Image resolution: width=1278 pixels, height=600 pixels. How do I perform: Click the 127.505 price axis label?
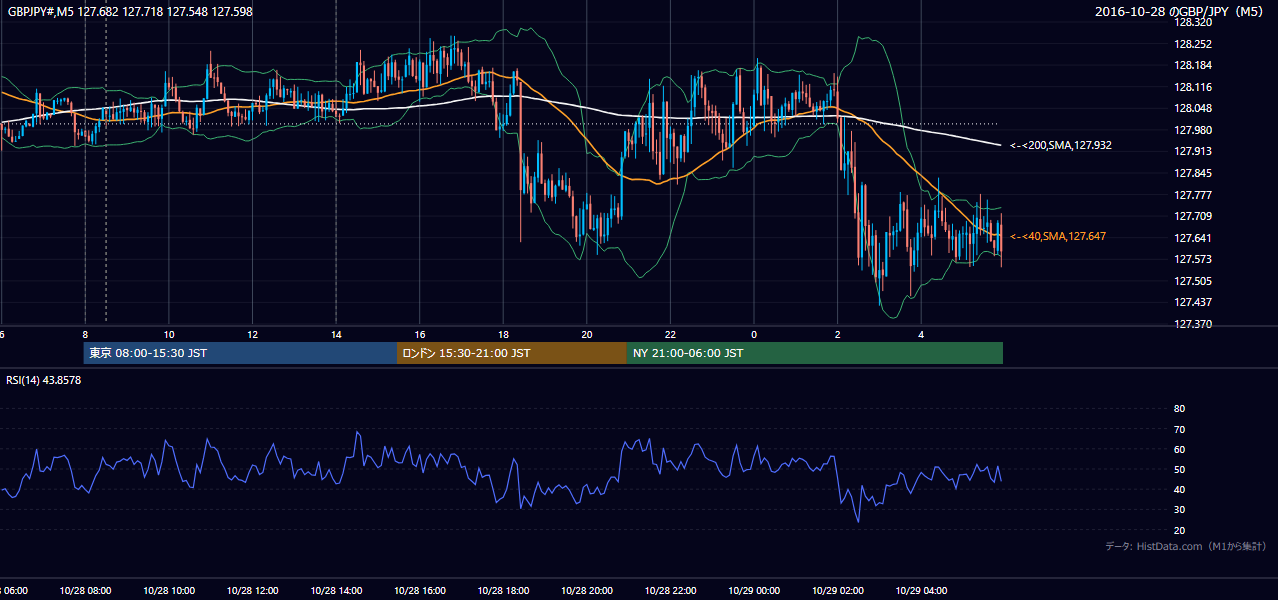click(1192, 281)
